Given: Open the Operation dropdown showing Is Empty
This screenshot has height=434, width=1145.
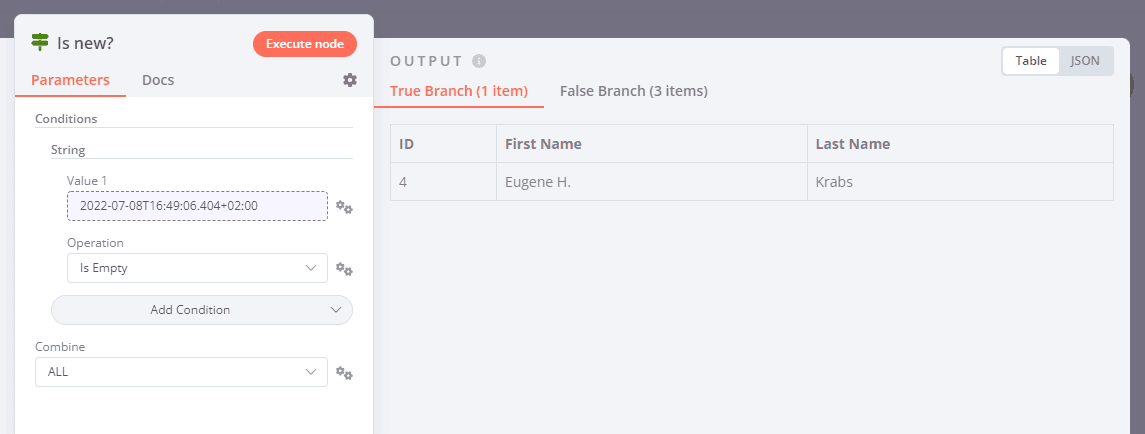Looking at the screenshot, I should 197,268.
